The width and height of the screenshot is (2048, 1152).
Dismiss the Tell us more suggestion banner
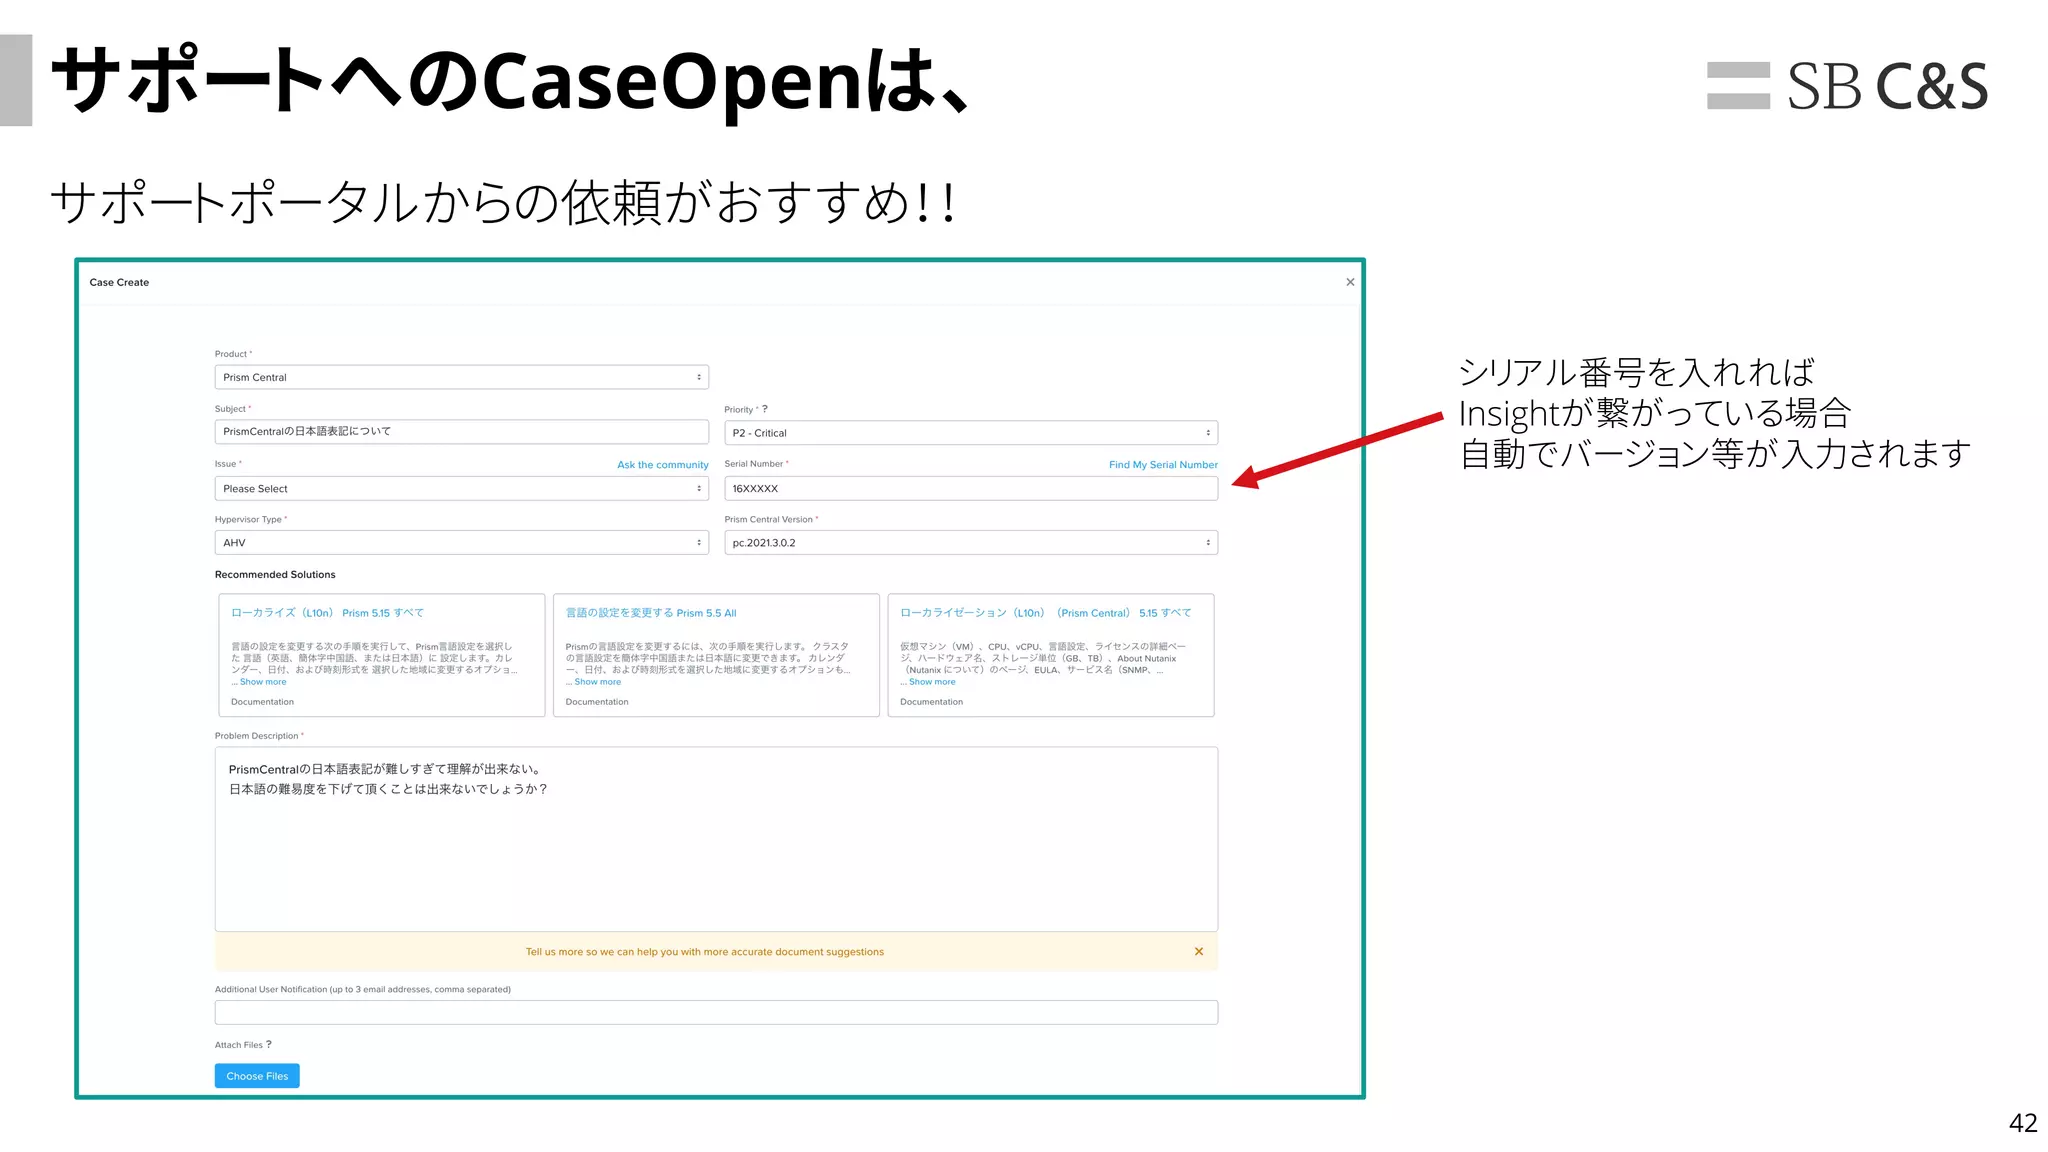[1199, 952]
